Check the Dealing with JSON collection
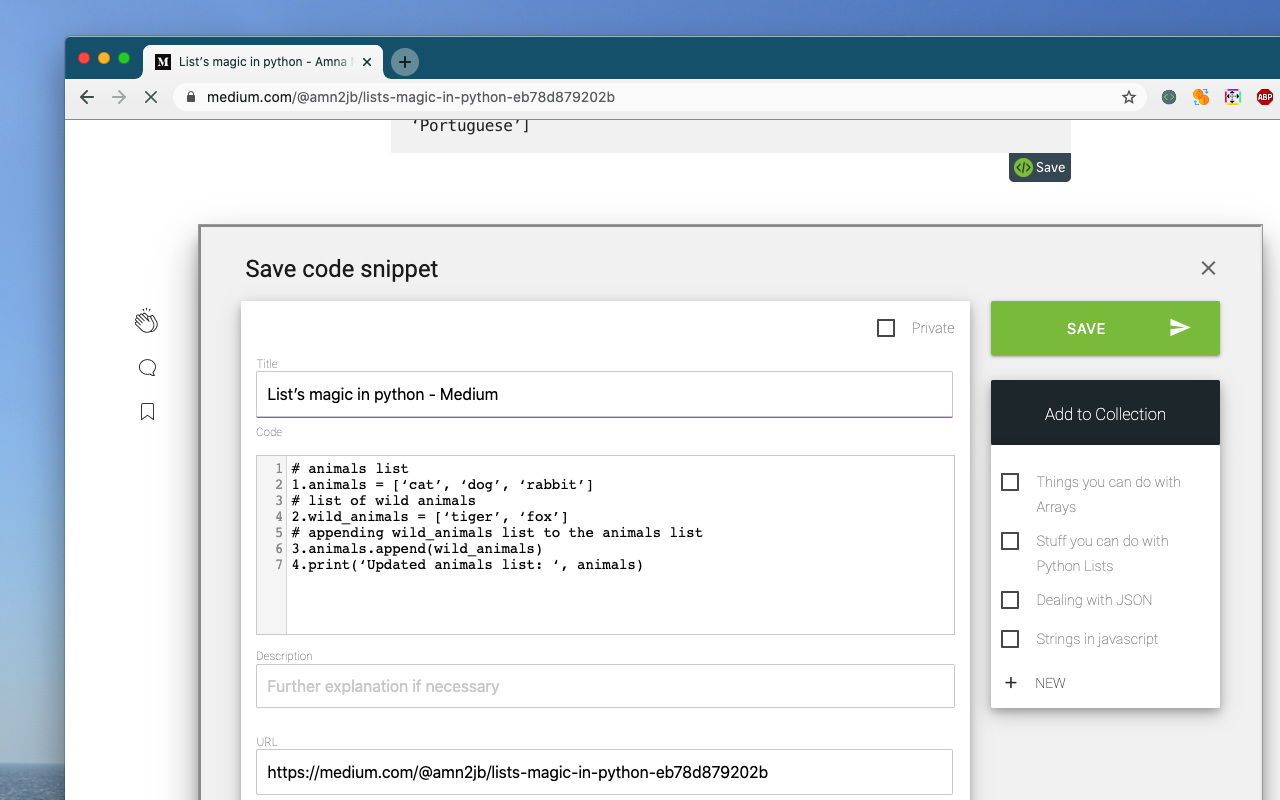 click(x=1009, y=599)
